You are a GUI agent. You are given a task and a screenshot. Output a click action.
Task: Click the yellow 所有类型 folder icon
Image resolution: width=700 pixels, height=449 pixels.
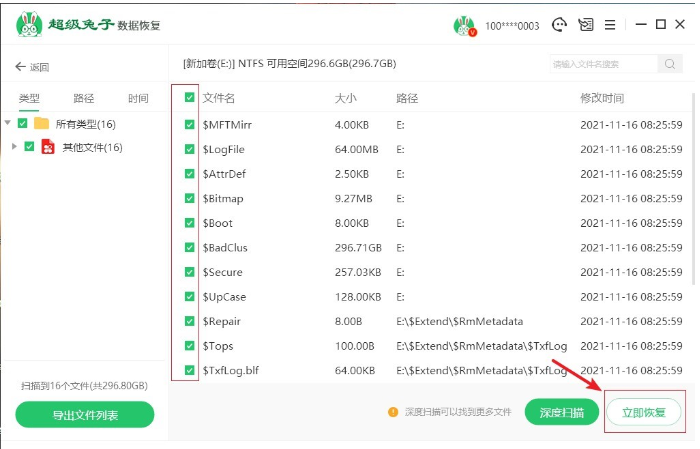click(x=42, y=124)
